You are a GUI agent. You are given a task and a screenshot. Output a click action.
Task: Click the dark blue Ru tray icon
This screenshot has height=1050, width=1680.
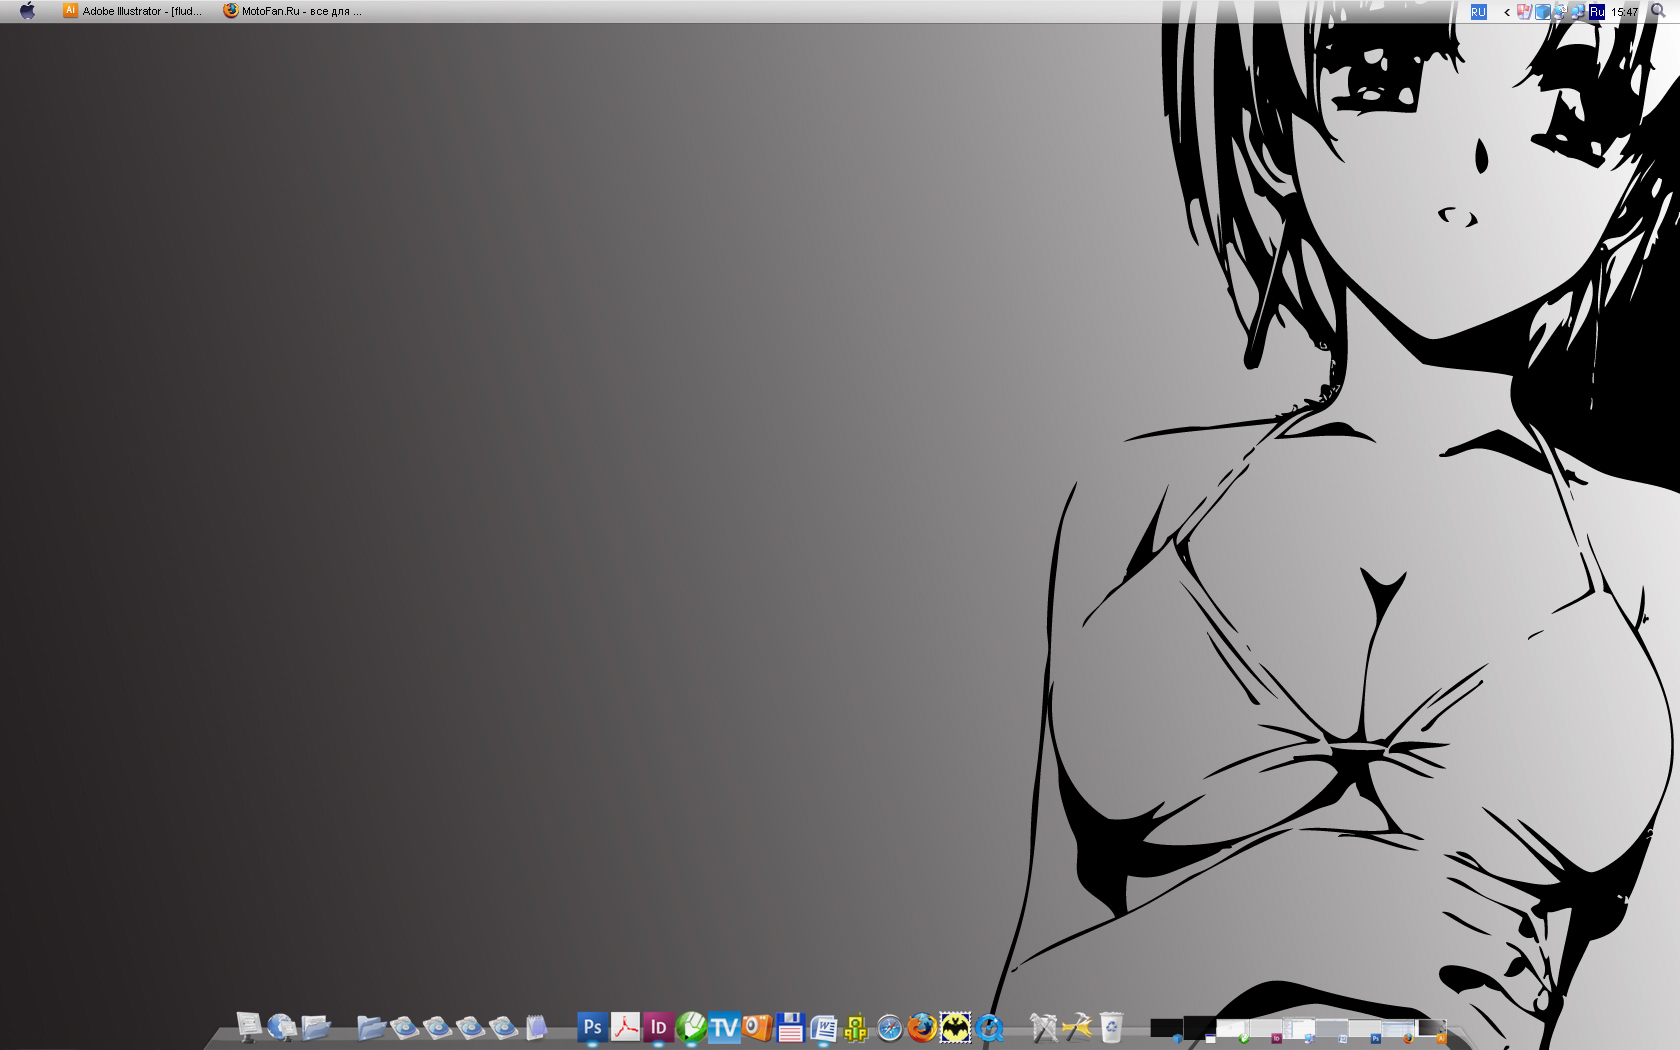(1597, 12)
